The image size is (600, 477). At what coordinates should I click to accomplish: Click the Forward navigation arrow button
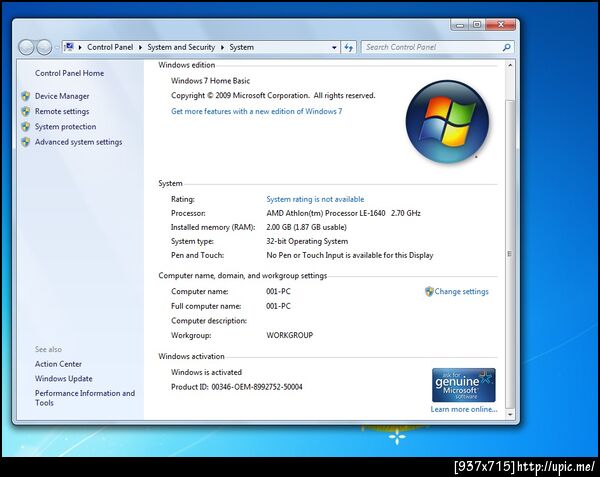tap(44, 47)
